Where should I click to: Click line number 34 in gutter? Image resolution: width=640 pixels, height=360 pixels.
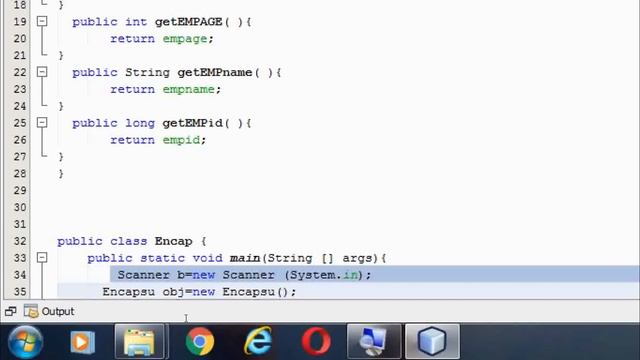[20, 275]
